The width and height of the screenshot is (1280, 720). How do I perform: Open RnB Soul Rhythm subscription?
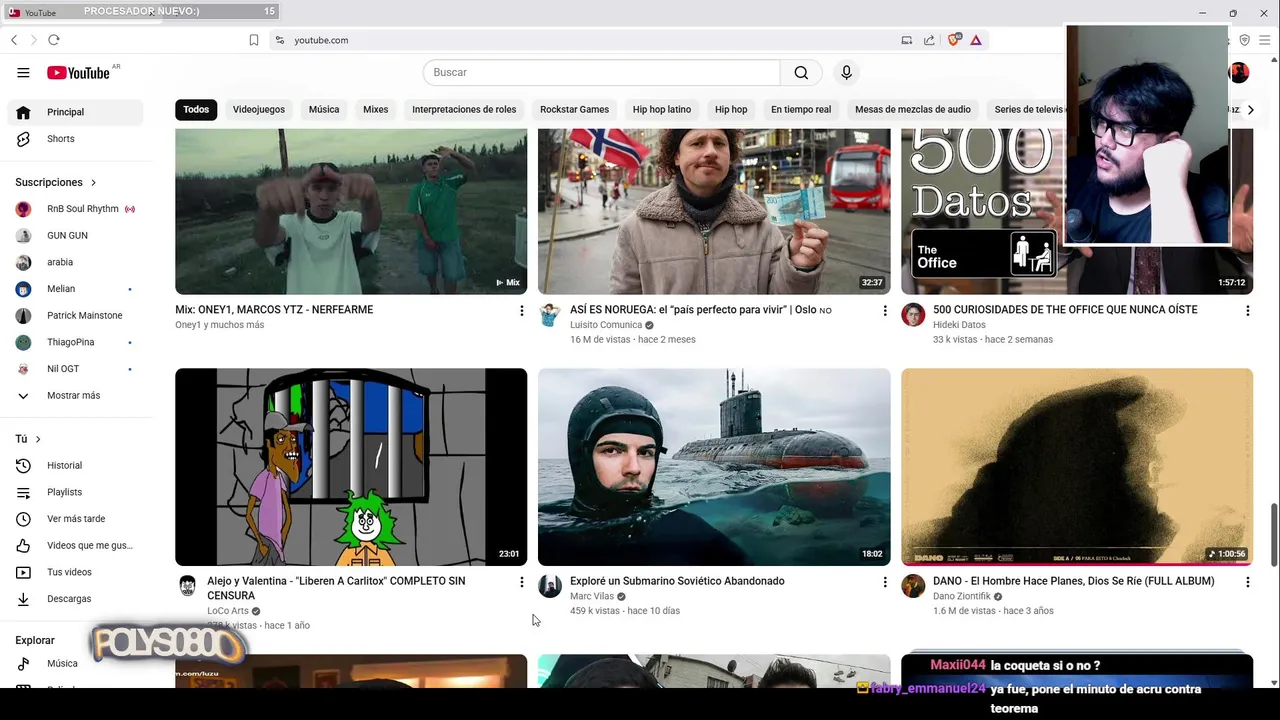75,209
